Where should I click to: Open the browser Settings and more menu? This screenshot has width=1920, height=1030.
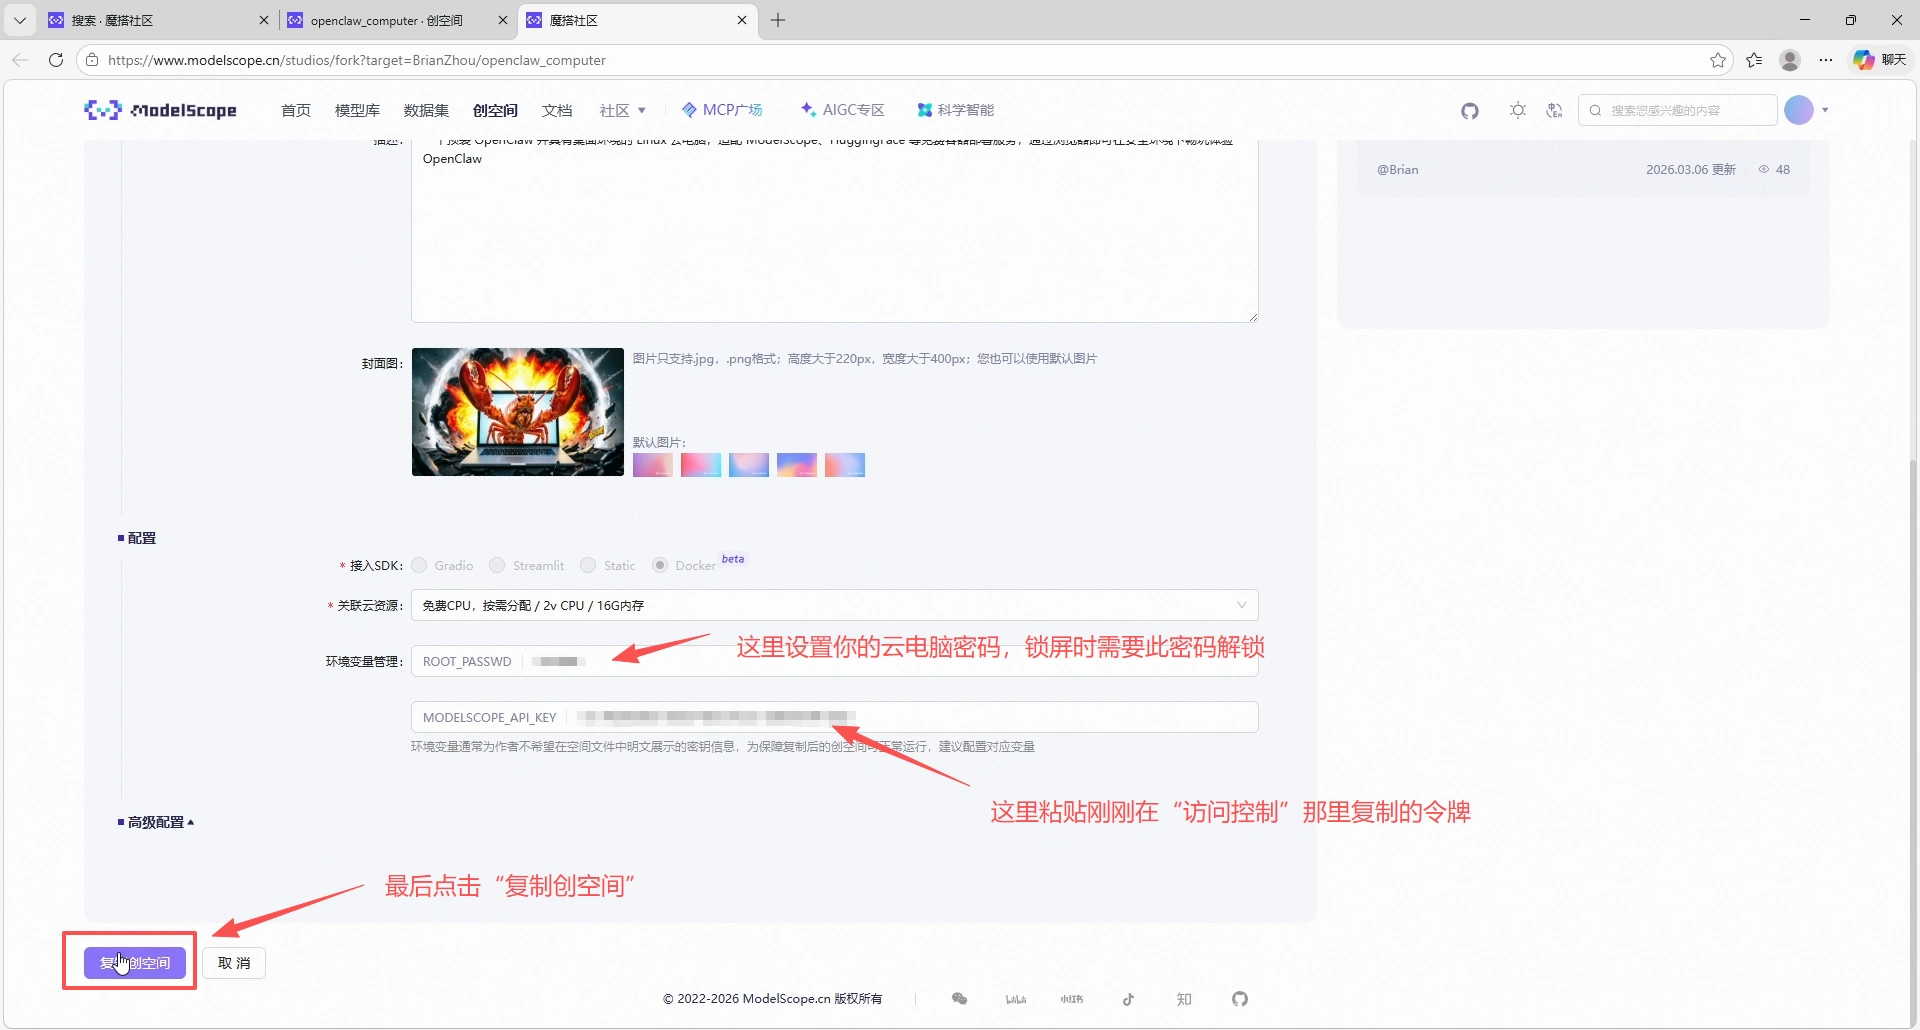1826,60
